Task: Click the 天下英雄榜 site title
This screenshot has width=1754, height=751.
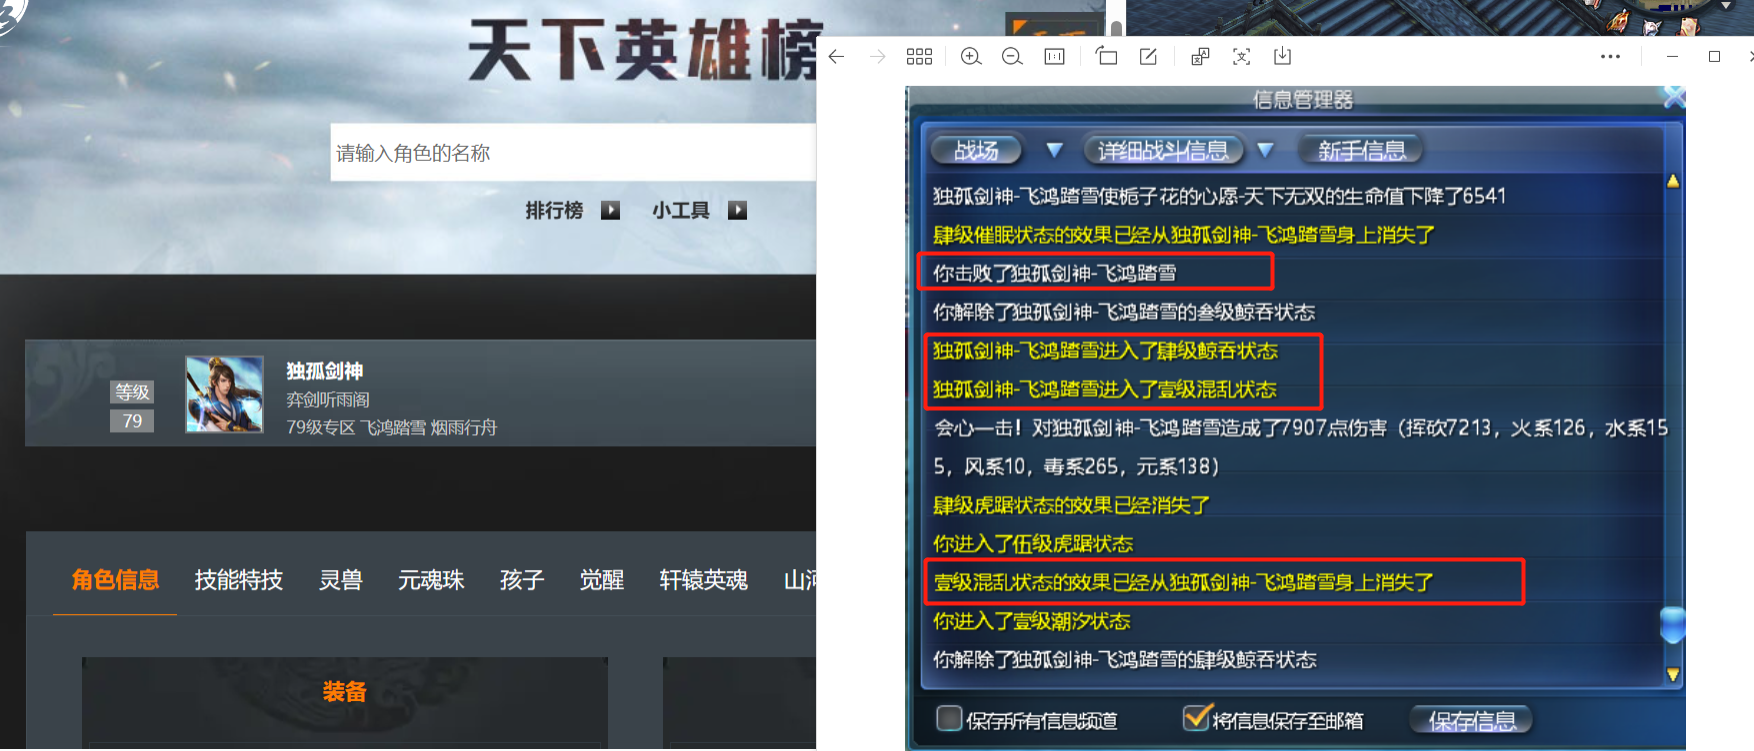Action: click(645, 50)
